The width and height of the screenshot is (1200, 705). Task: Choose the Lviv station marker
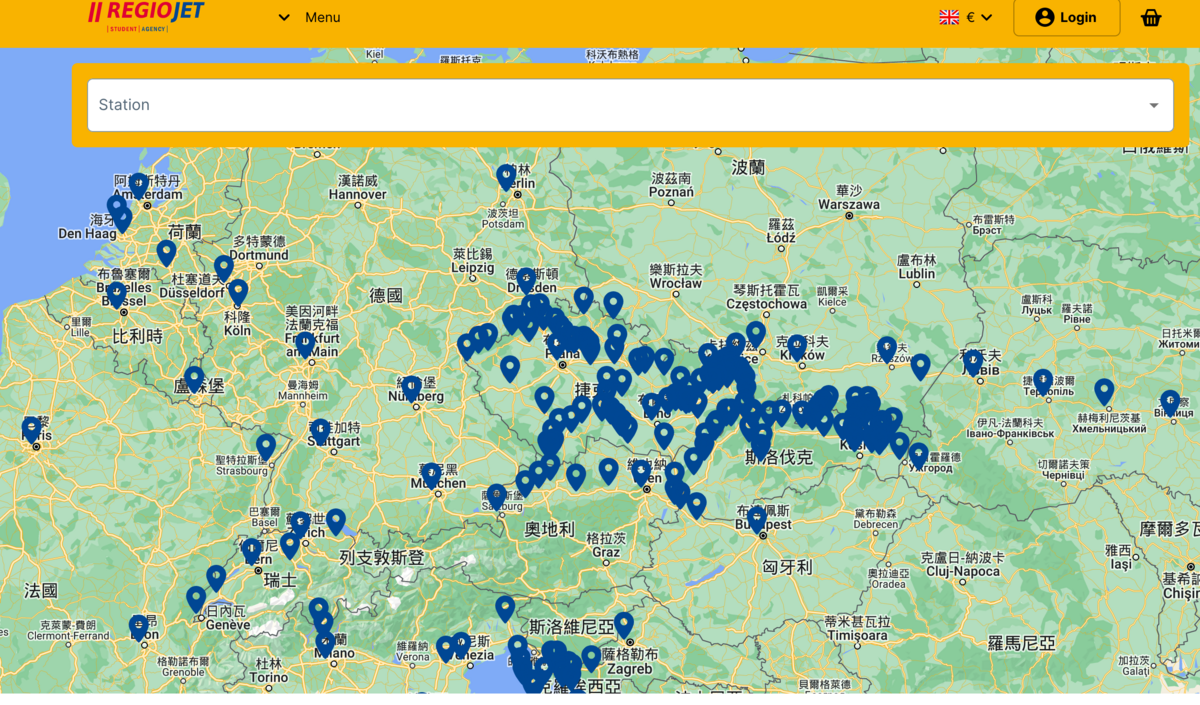[973, 362]
